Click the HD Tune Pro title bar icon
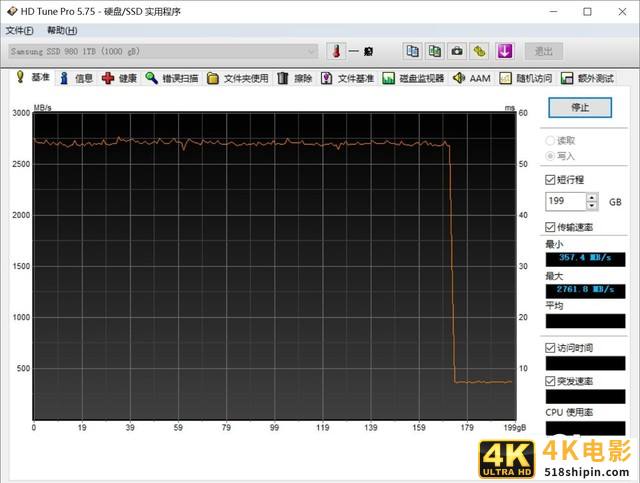640x483 pixels. point(12,11)
